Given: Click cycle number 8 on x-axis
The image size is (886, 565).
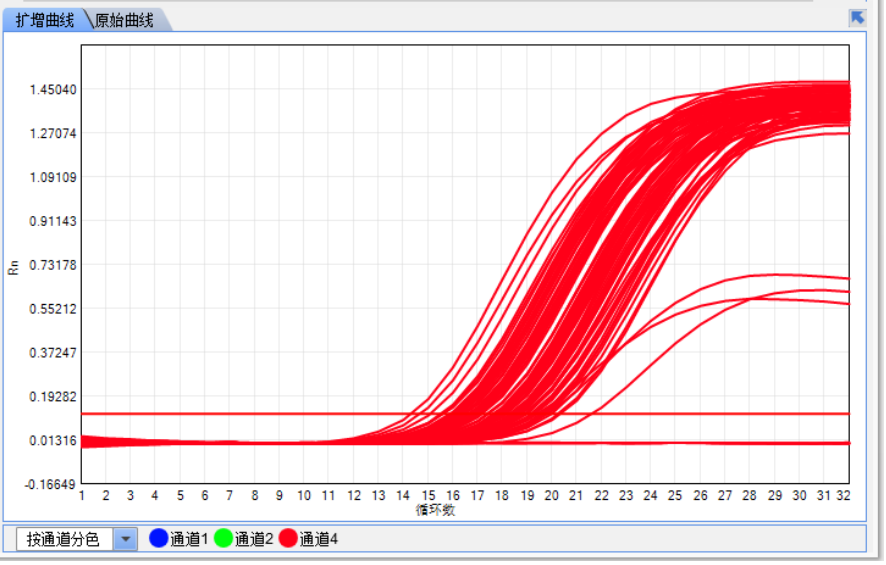Looking at the screenshot, I should pyautogui.click(x=255, y=497).
